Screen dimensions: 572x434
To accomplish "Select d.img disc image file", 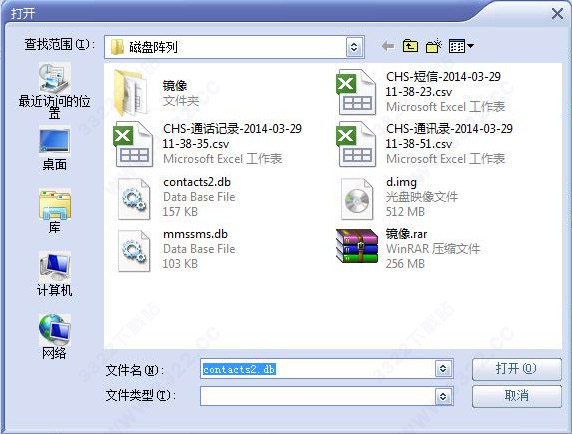I will click(399, 197).
